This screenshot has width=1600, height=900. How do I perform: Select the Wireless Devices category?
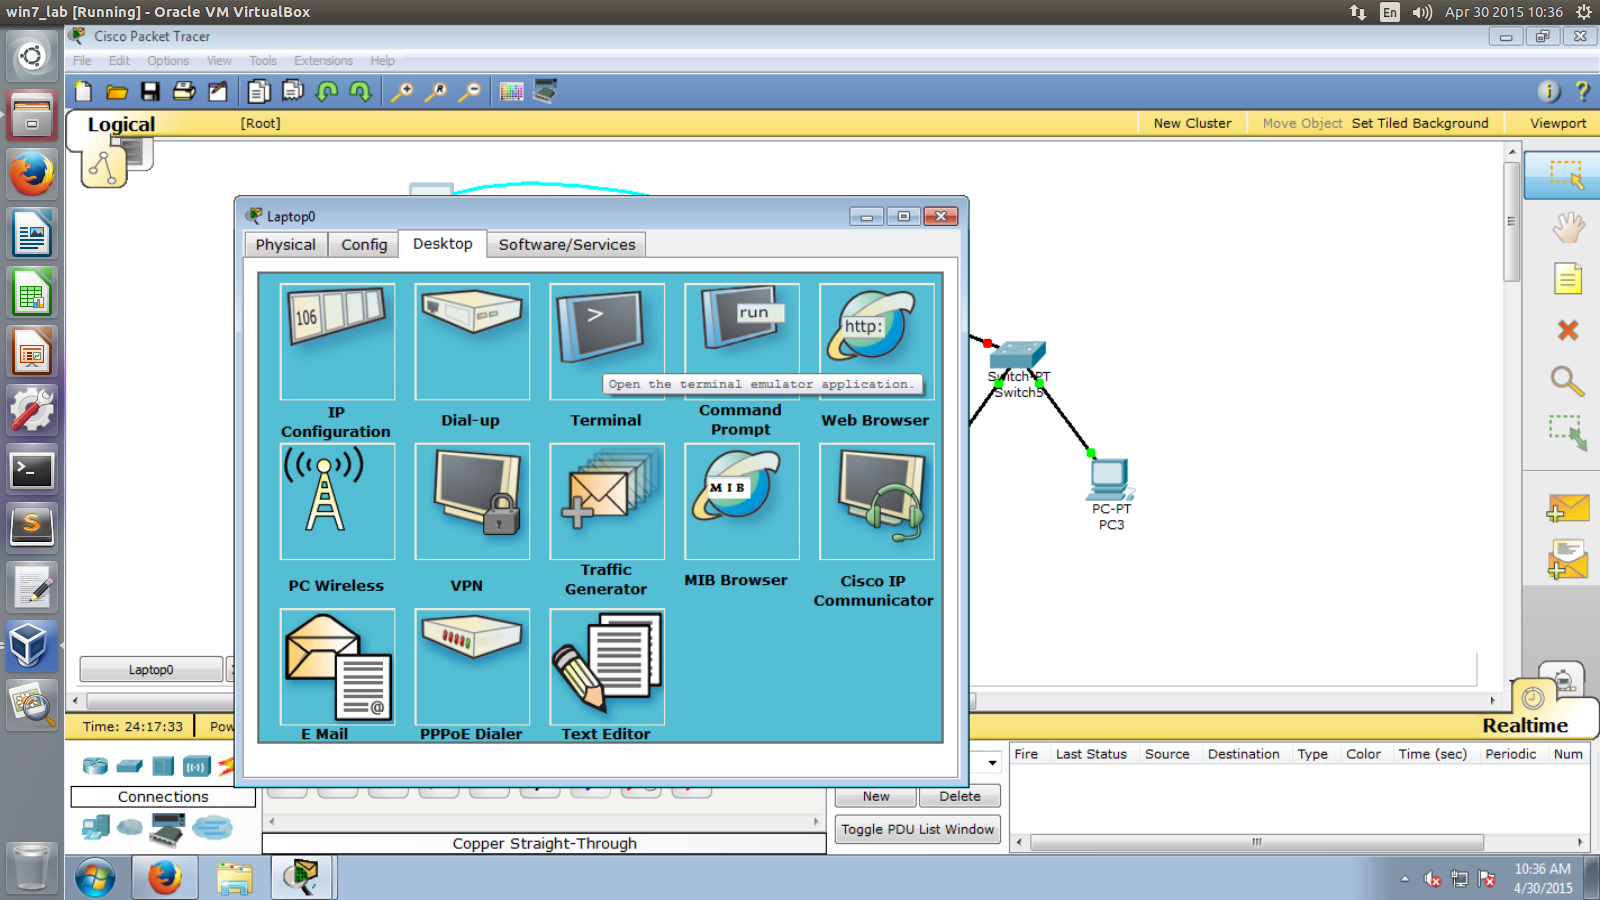(x=197, y=766)
